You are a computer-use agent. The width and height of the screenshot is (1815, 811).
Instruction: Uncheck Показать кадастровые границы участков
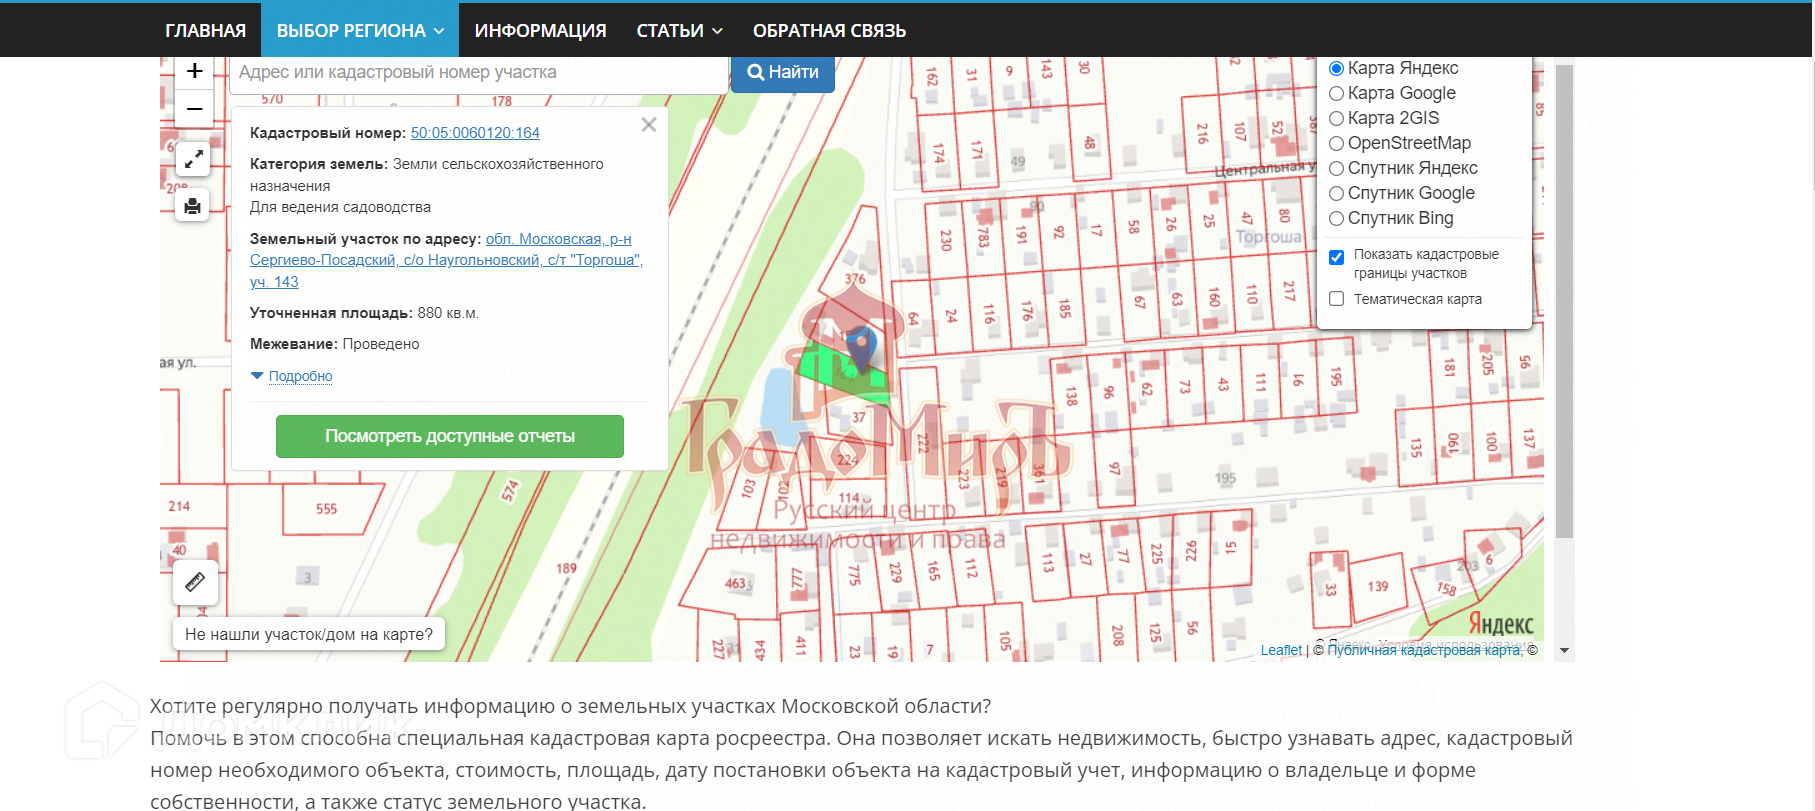(1336, 257)
